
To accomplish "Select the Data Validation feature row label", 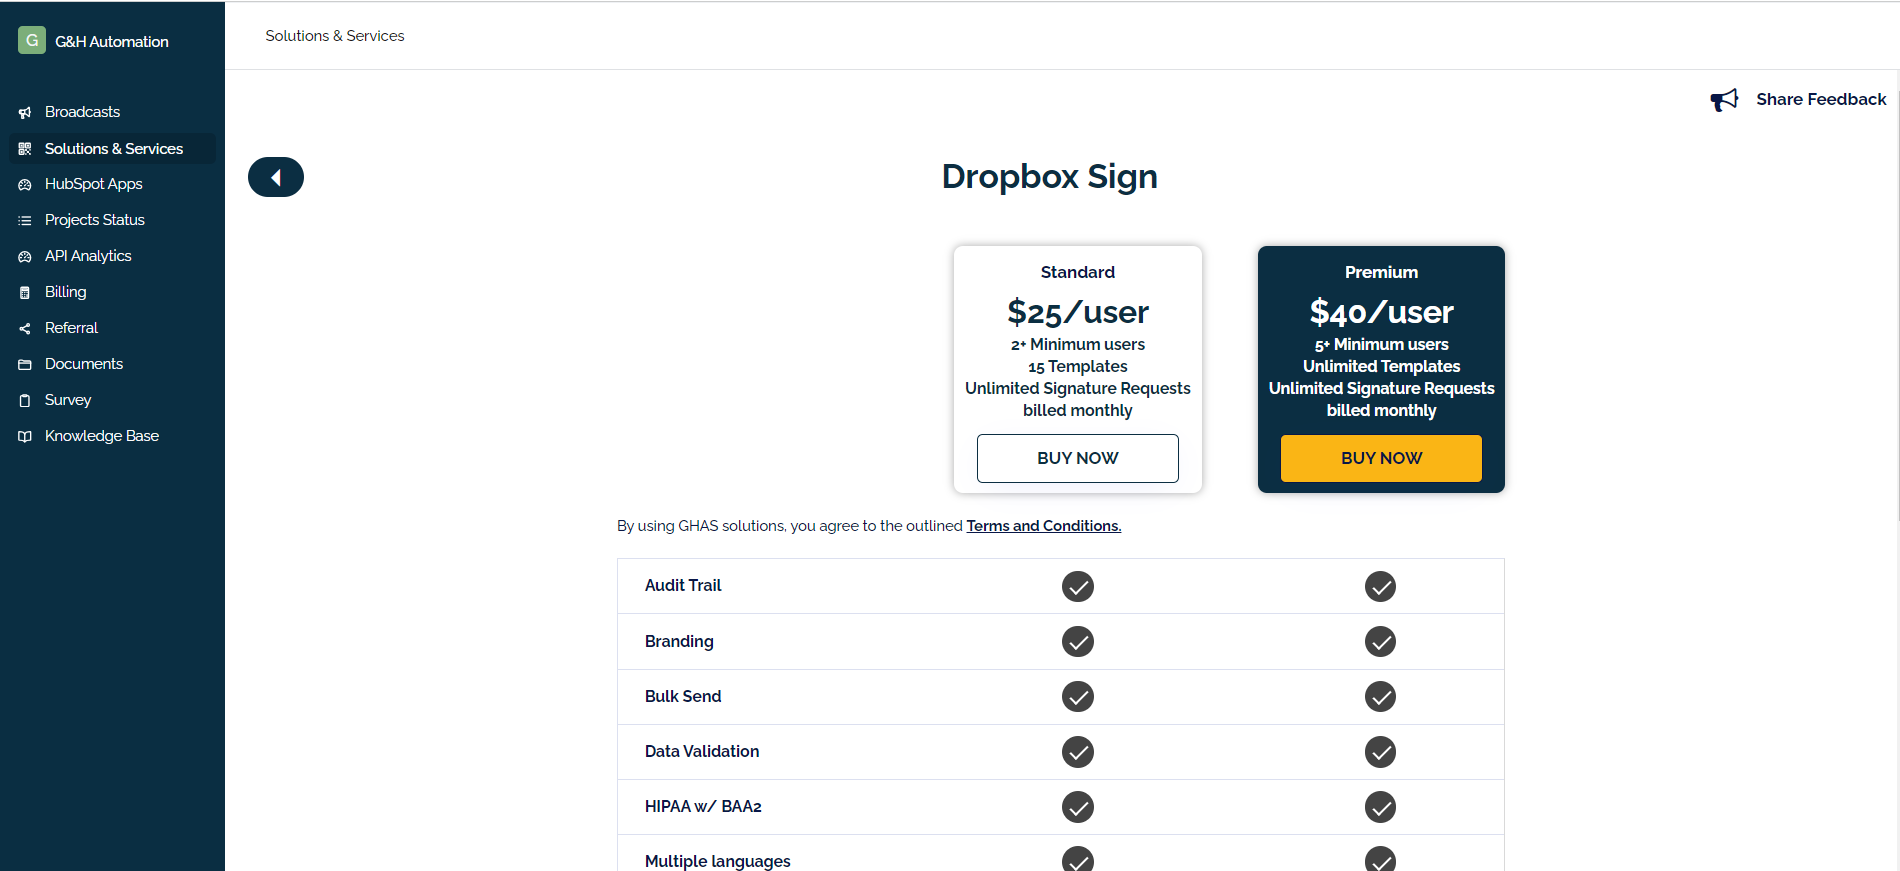I will [x=701, y=752].
